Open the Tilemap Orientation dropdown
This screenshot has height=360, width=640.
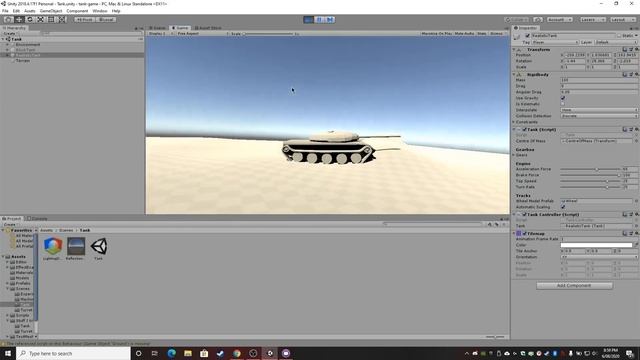pos(599,257)
